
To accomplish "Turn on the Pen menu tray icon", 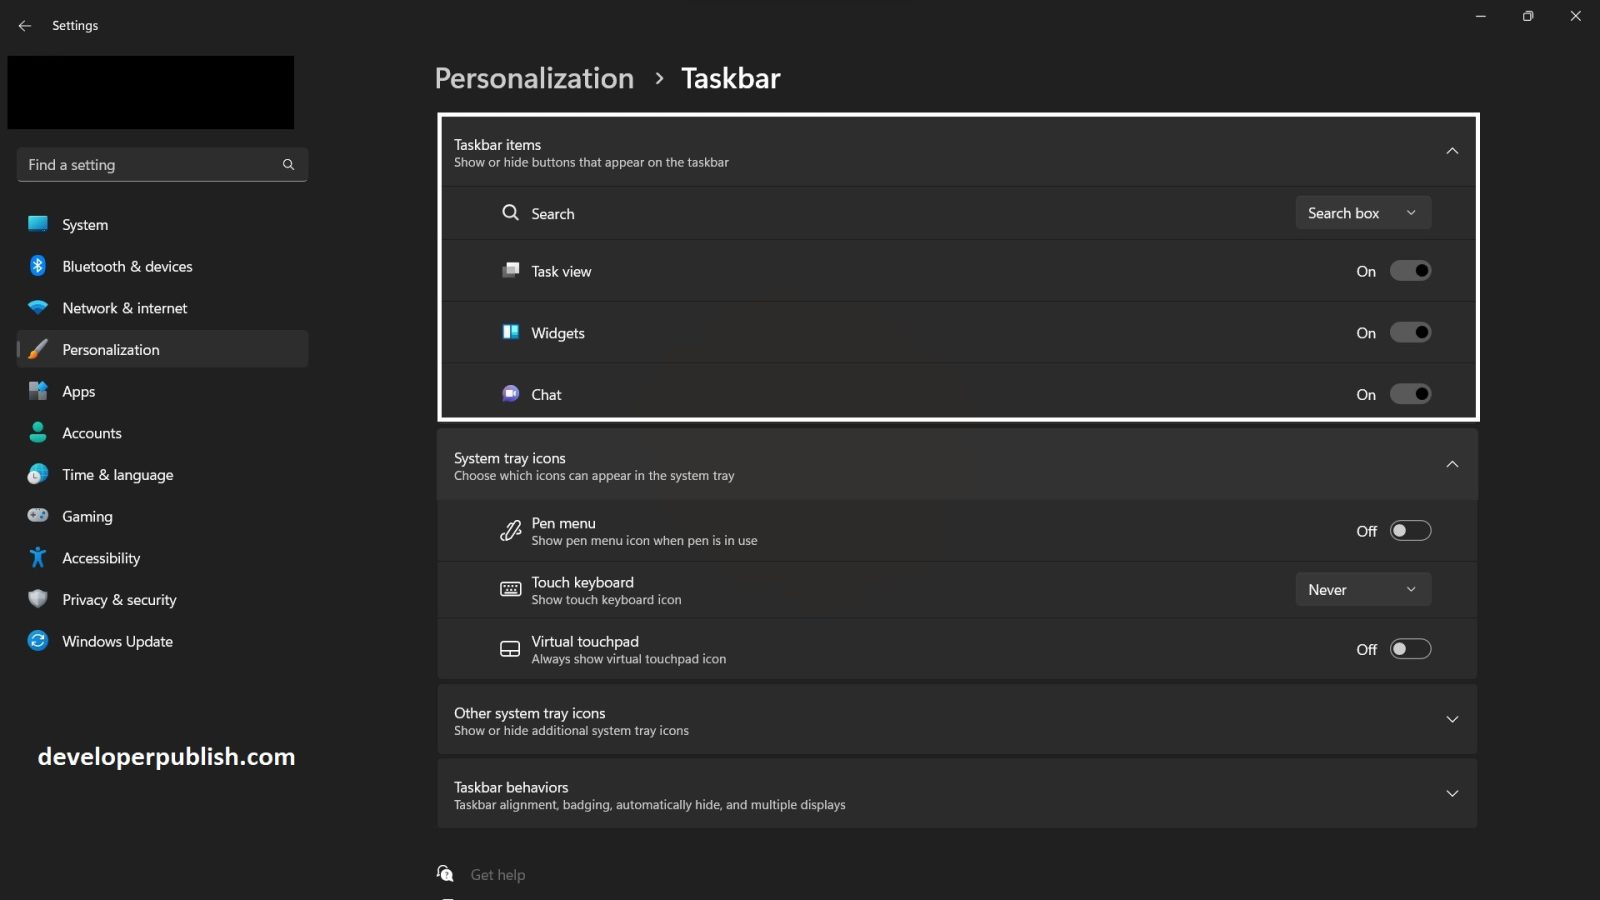I will pos(1411,530).
